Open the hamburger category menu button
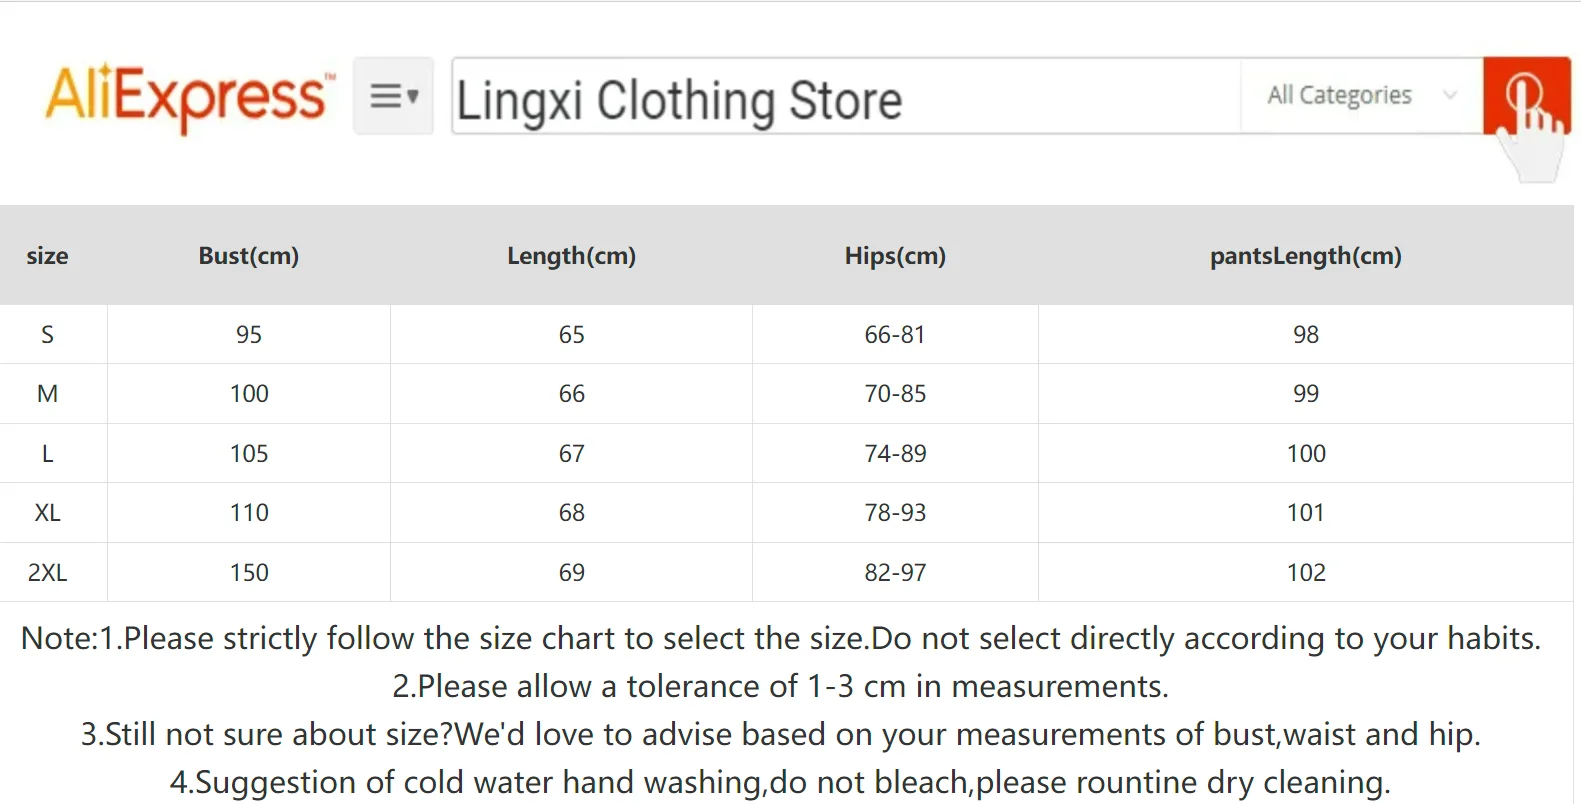 click(393, 96)
